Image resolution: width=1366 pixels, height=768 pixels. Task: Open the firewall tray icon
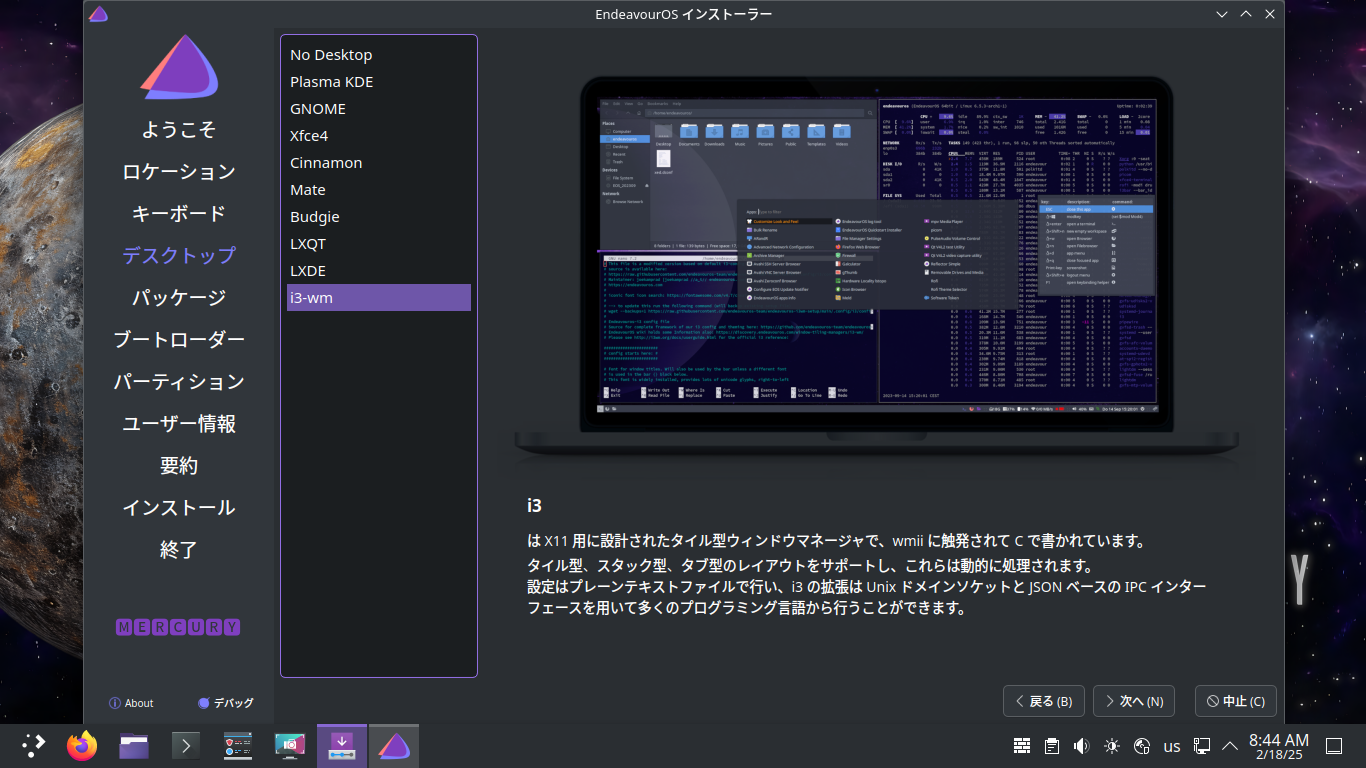[x=1022, y=746]
